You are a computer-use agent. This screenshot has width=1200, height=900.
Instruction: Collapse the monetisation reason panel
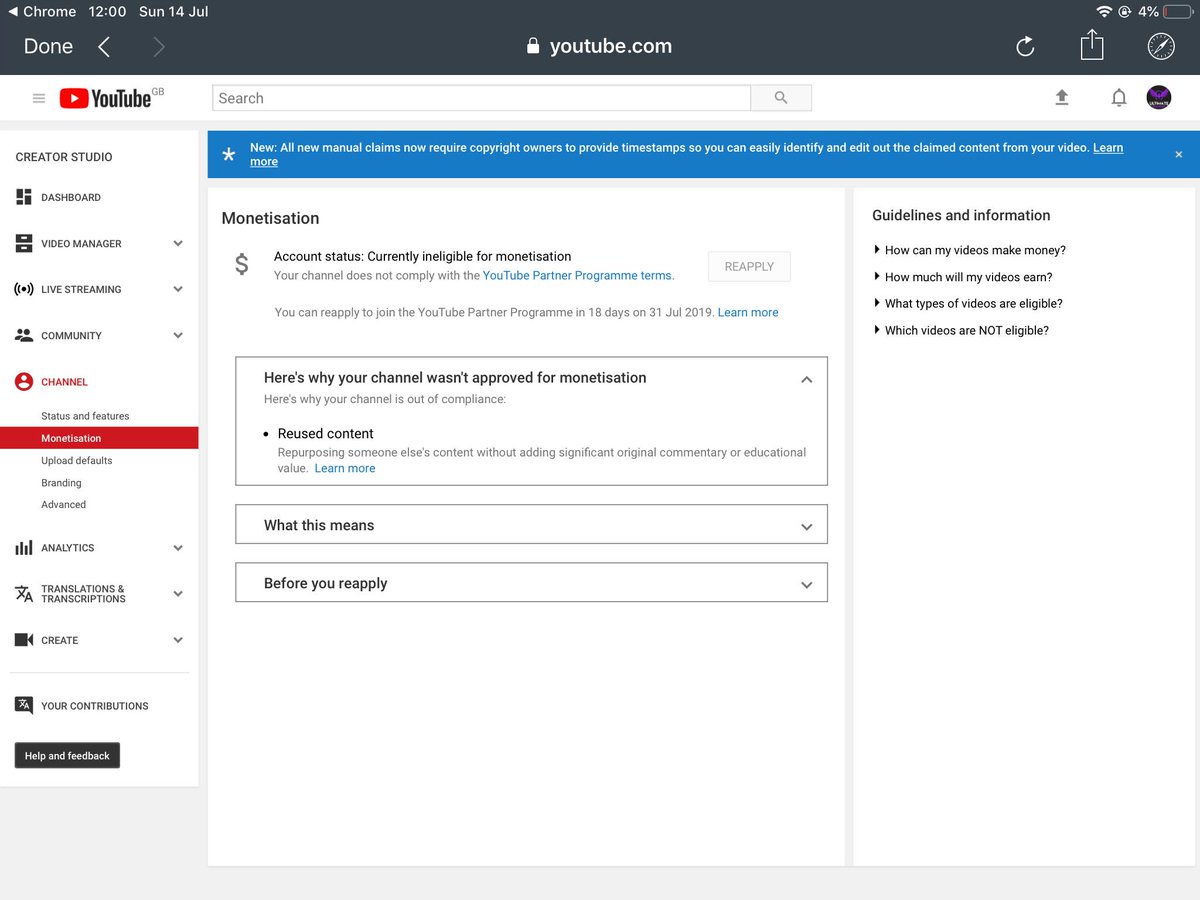807,379
